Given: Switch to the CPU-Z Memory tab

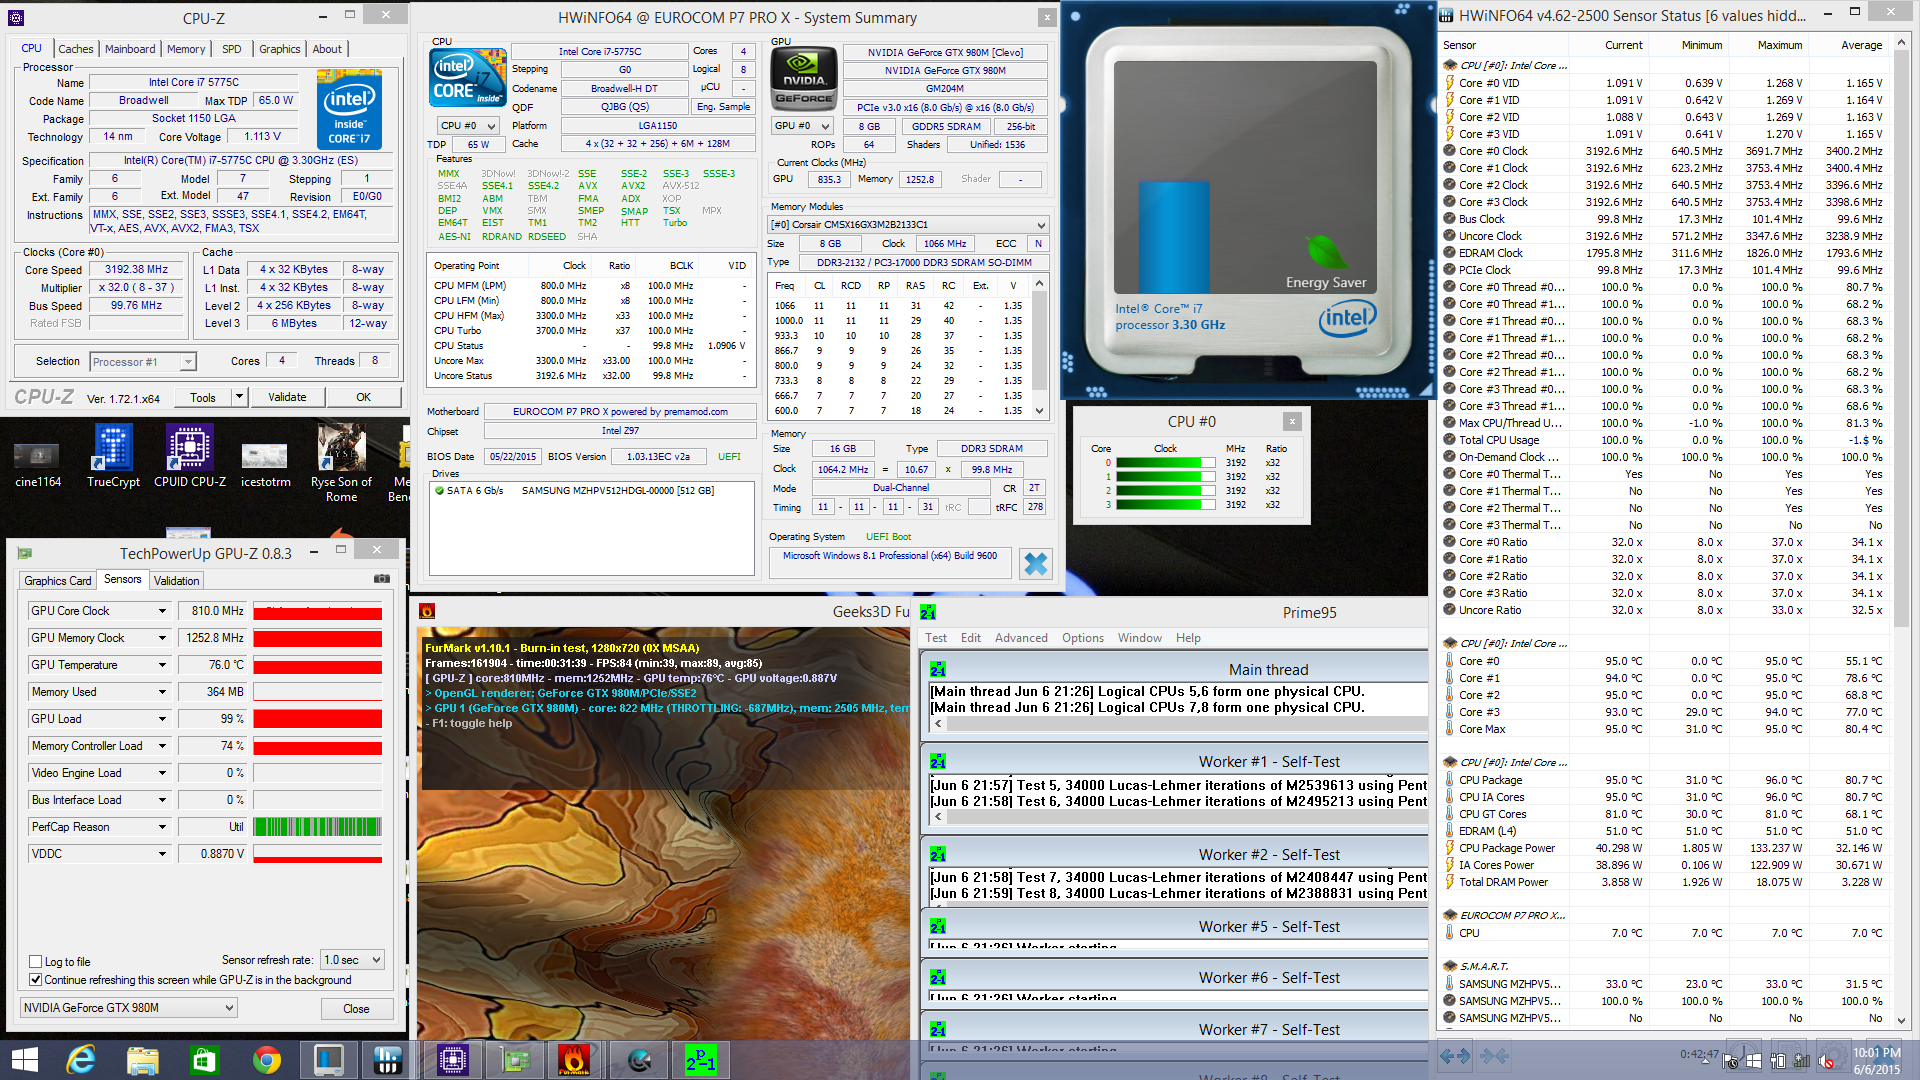Looking at the screenshot, I should [186, 49].
